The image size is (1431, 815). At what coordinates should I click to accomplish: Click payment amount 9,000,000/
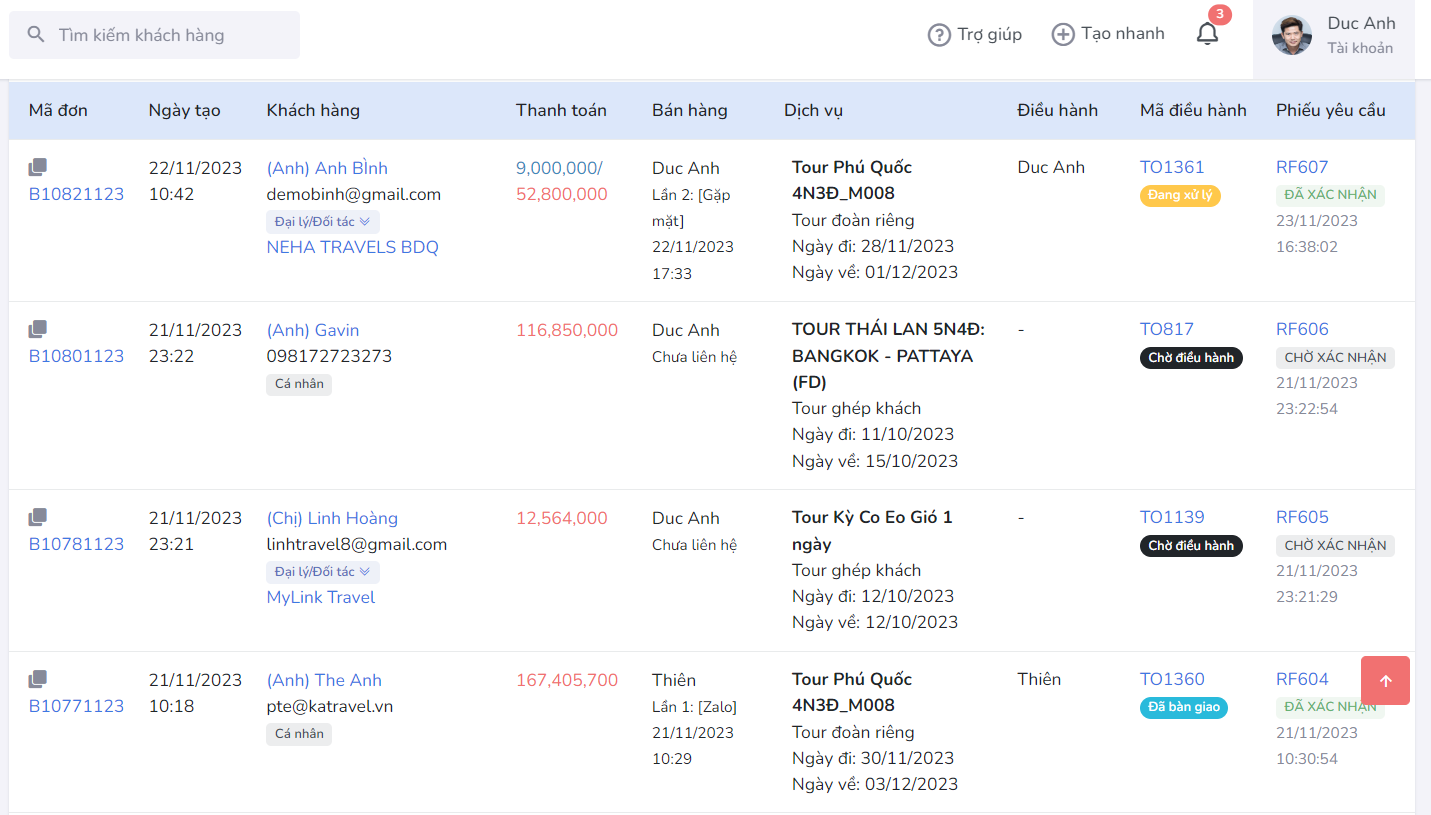coord(560,168)
